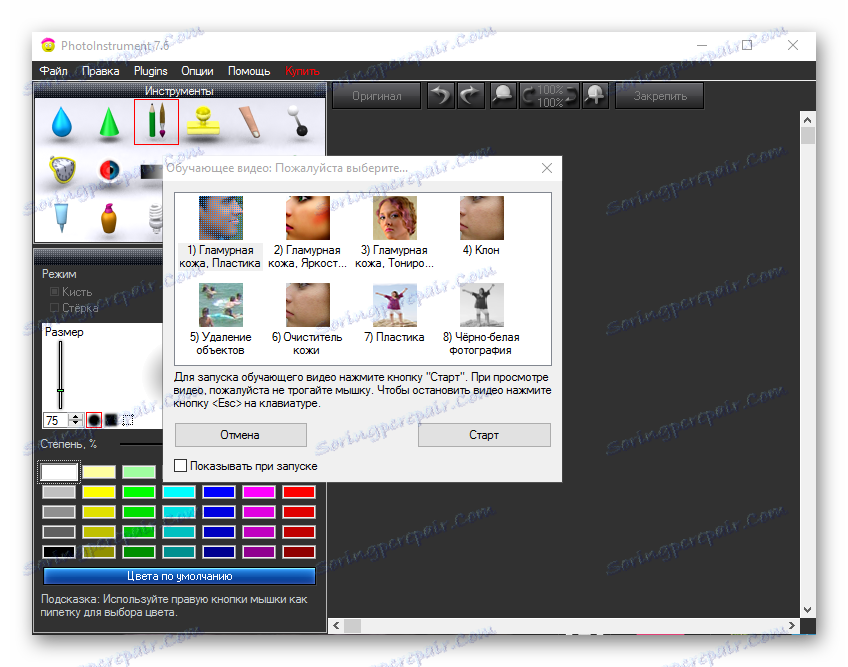Click the Оригинал button

376,96
